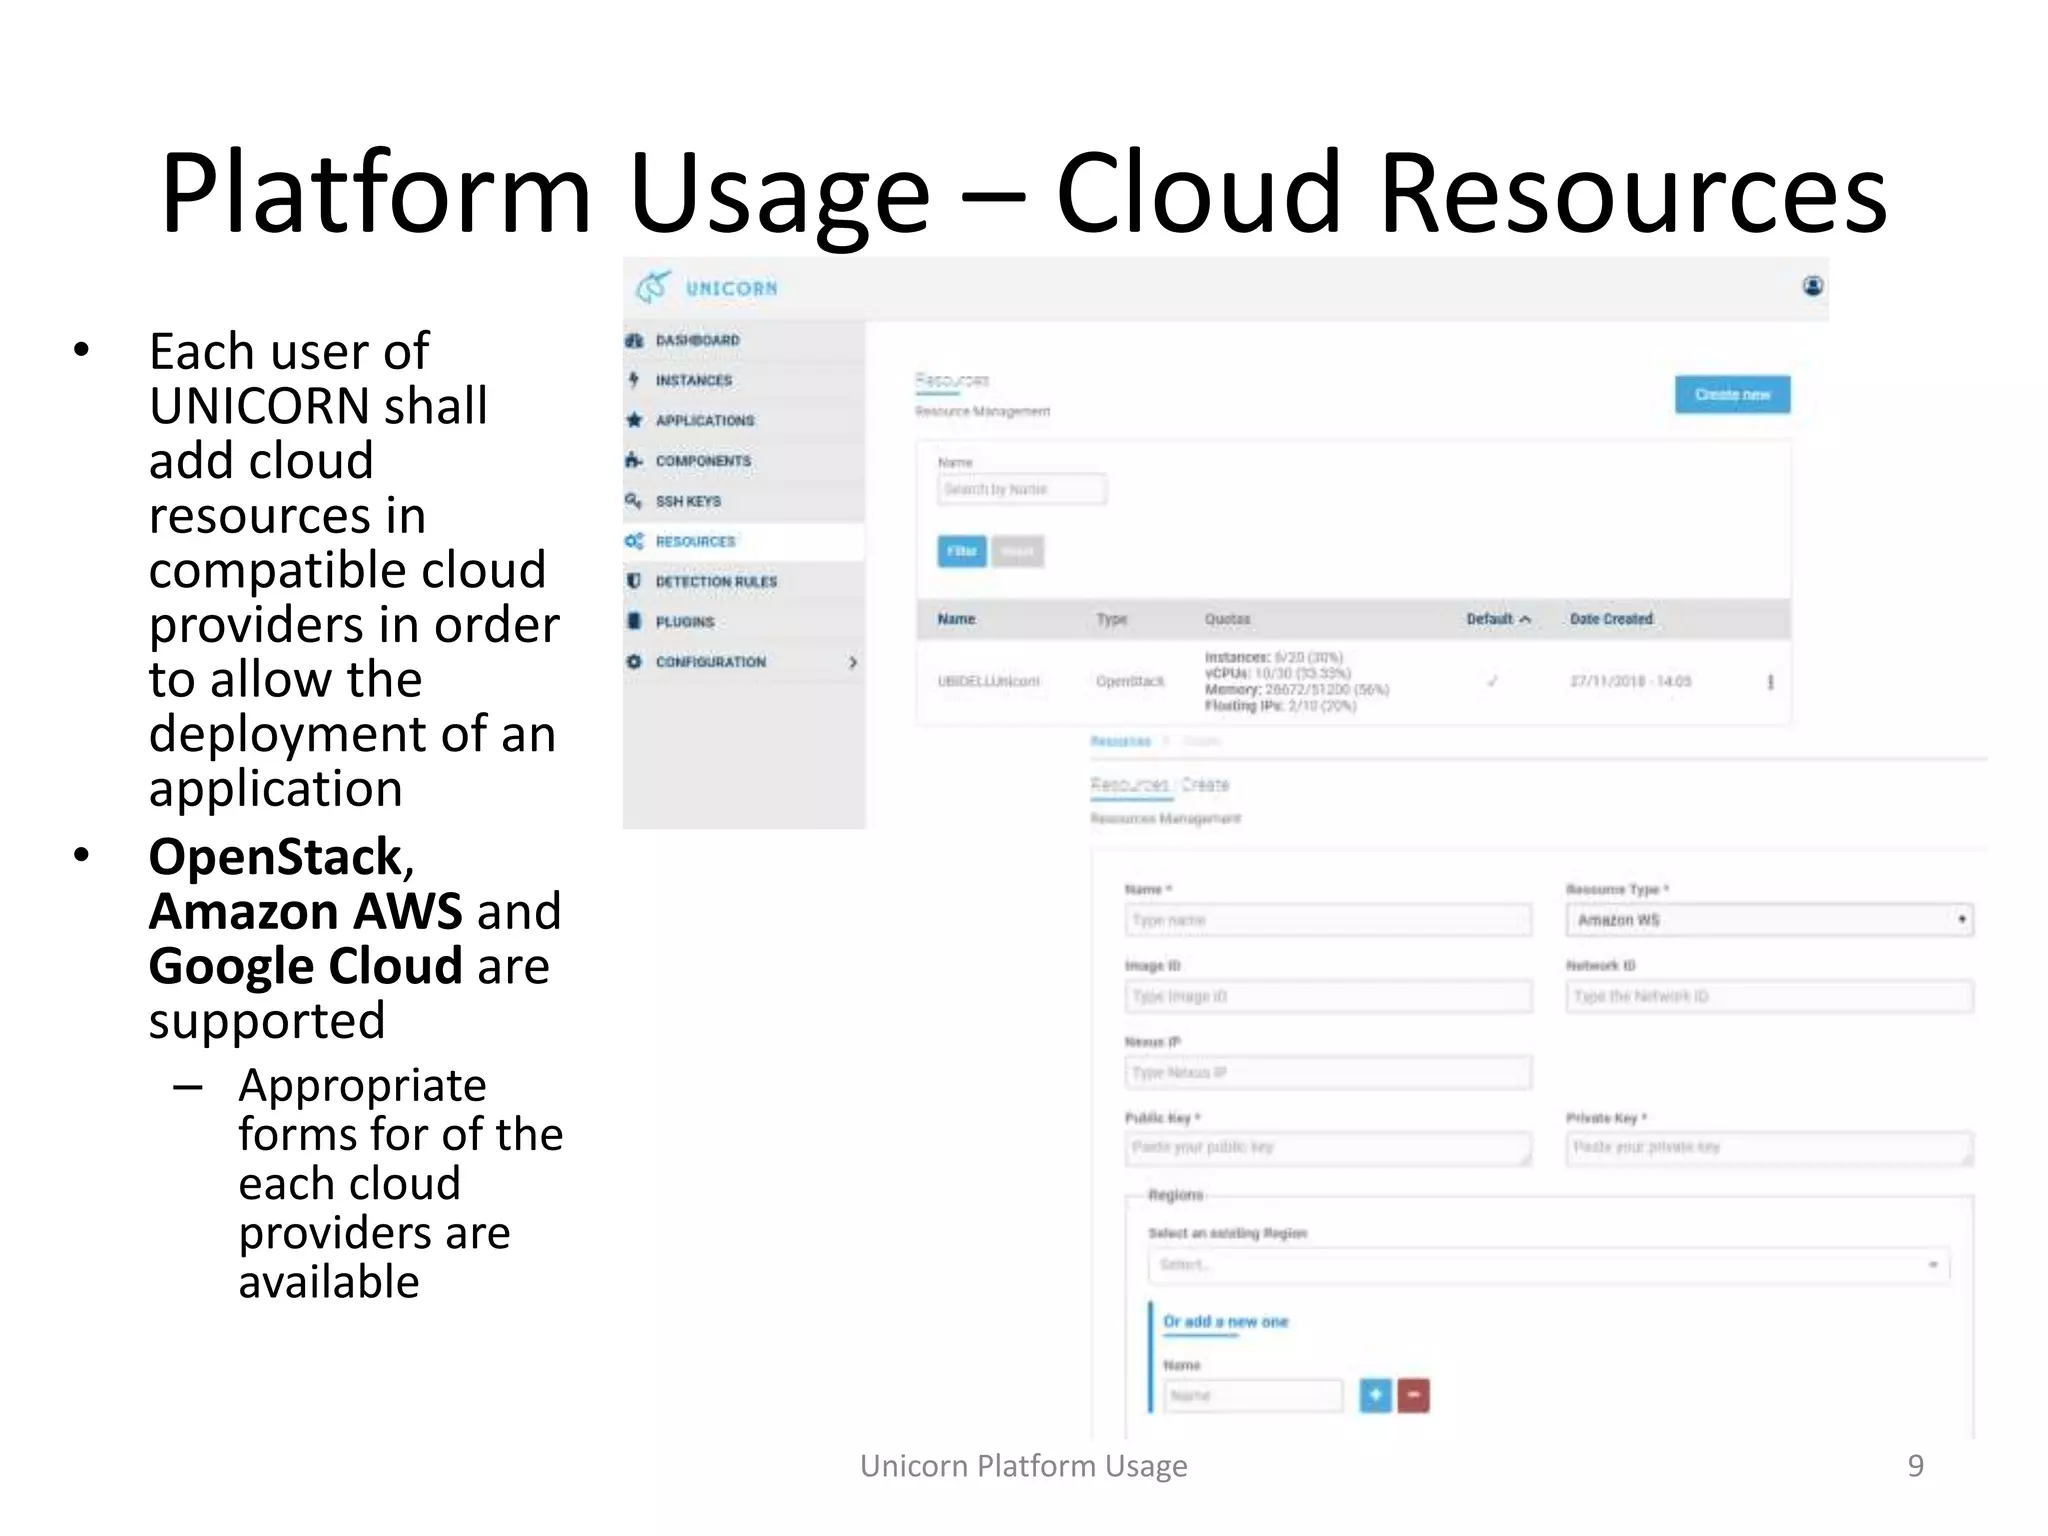Click the Or add a new one link
This screenshot has width=2048, height=1536.
[x=1225, y=1321]
